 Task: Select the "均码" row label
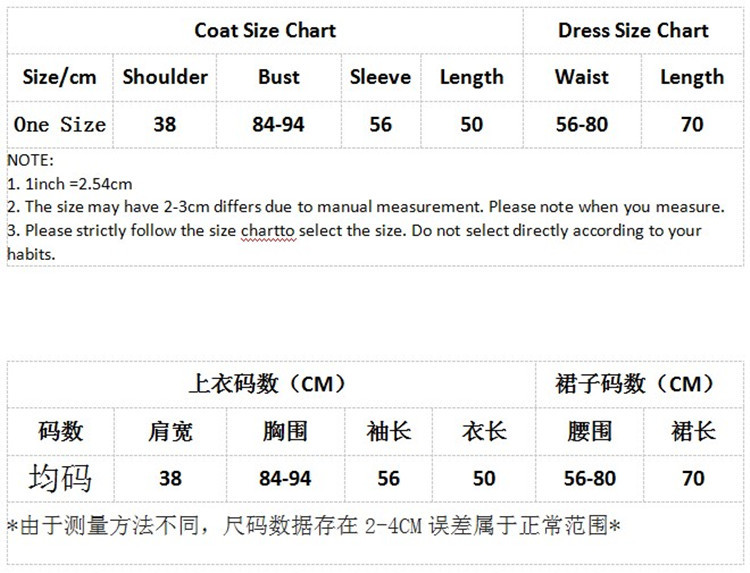[60, 478]
